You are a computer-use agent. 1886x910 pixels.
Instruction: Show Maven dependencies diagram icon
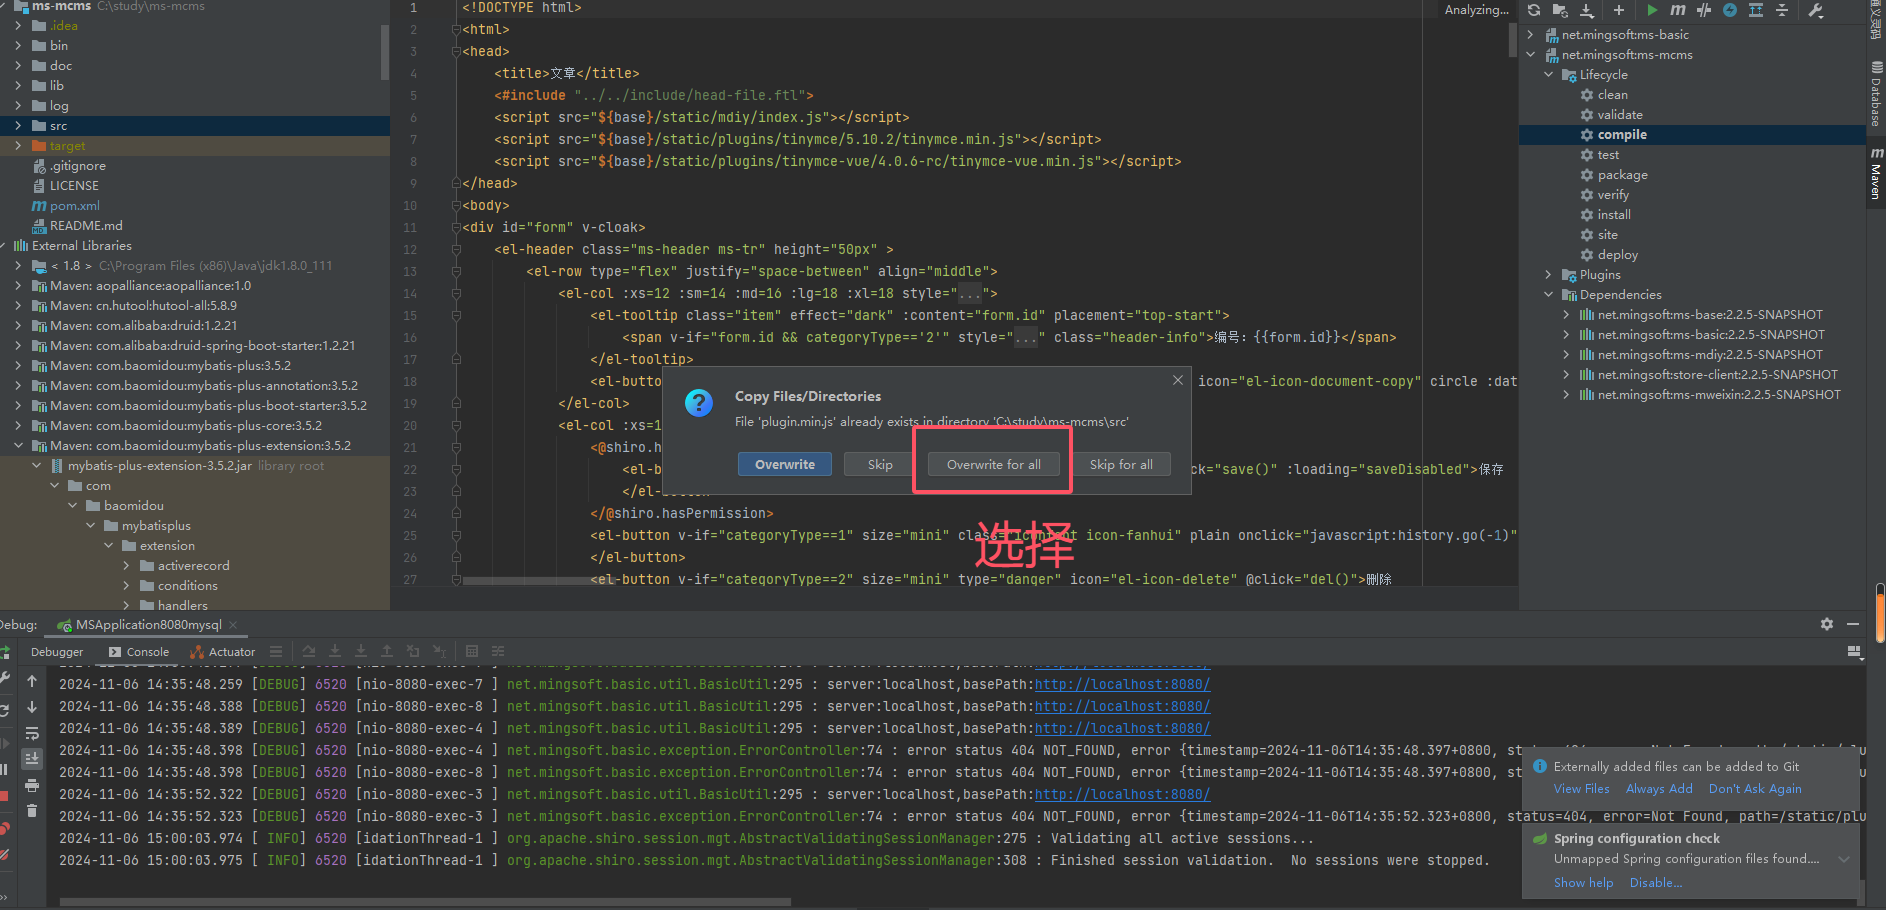(1756, 10)
